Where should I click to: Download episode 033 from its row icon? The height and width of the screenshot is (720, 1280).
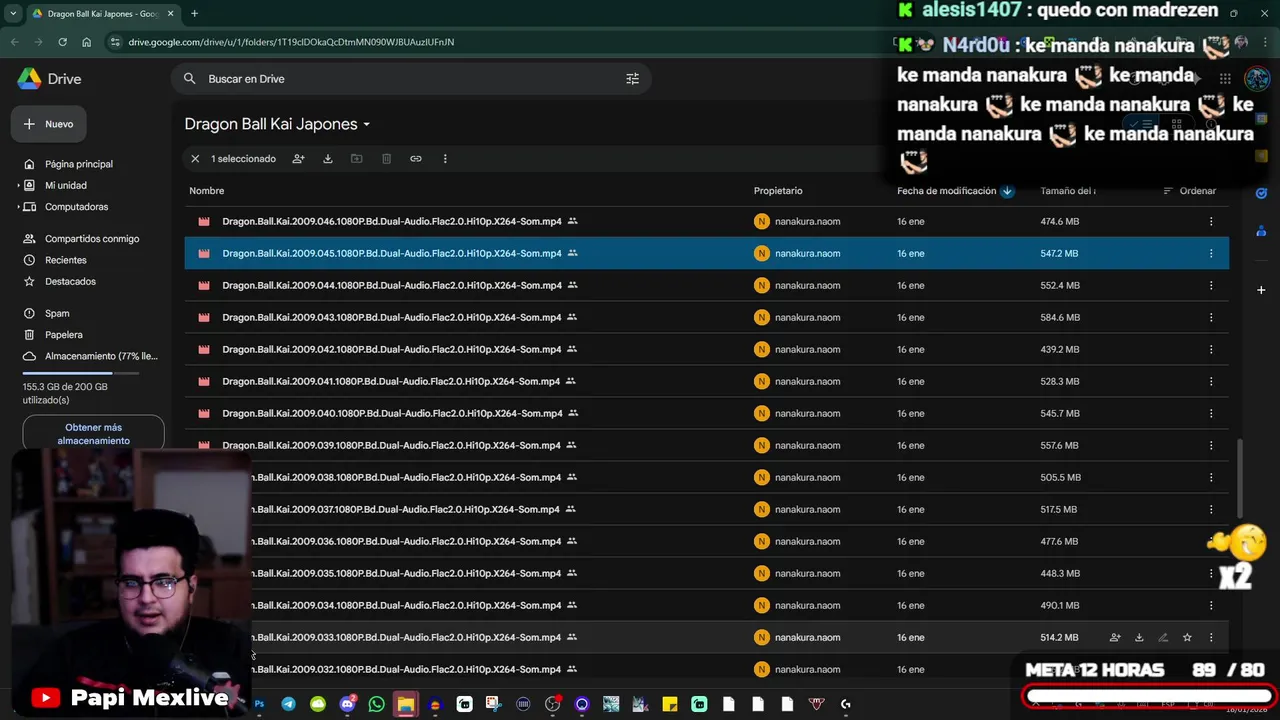pos(1139,637)
